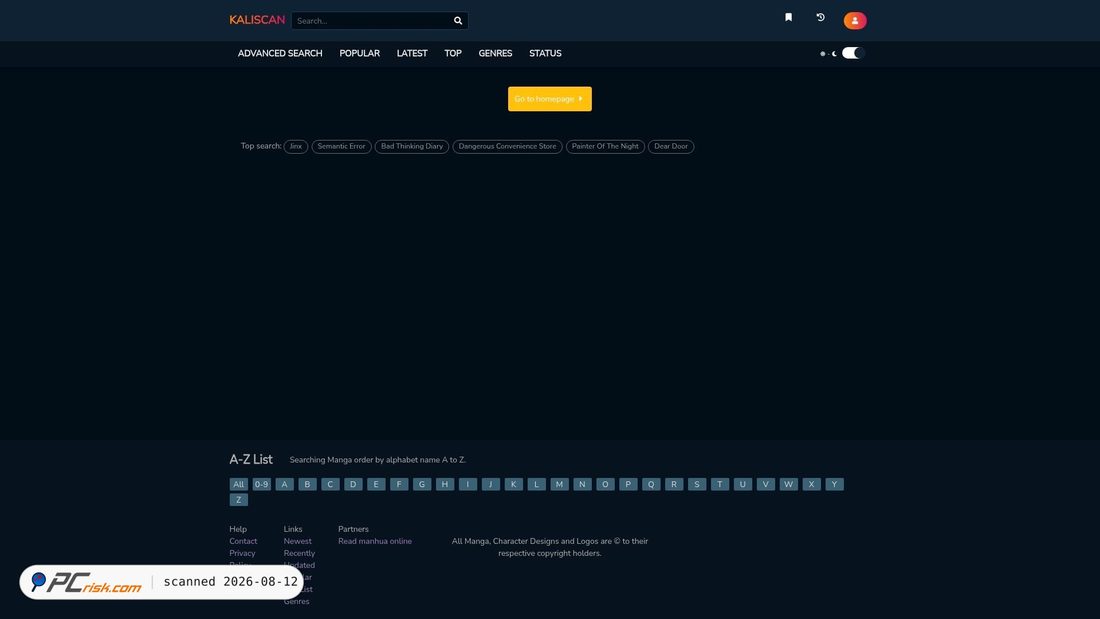Open the Privacy footer link

coord(242,553)
